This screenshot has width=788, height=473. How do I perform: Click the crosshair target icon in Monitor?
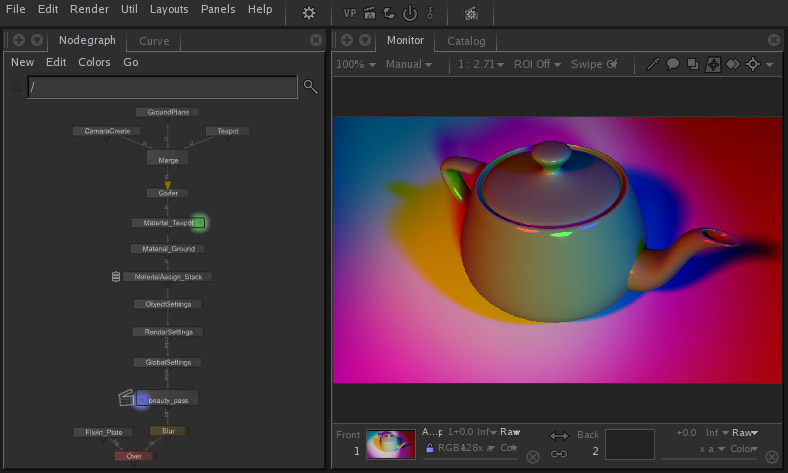(753, 64)
